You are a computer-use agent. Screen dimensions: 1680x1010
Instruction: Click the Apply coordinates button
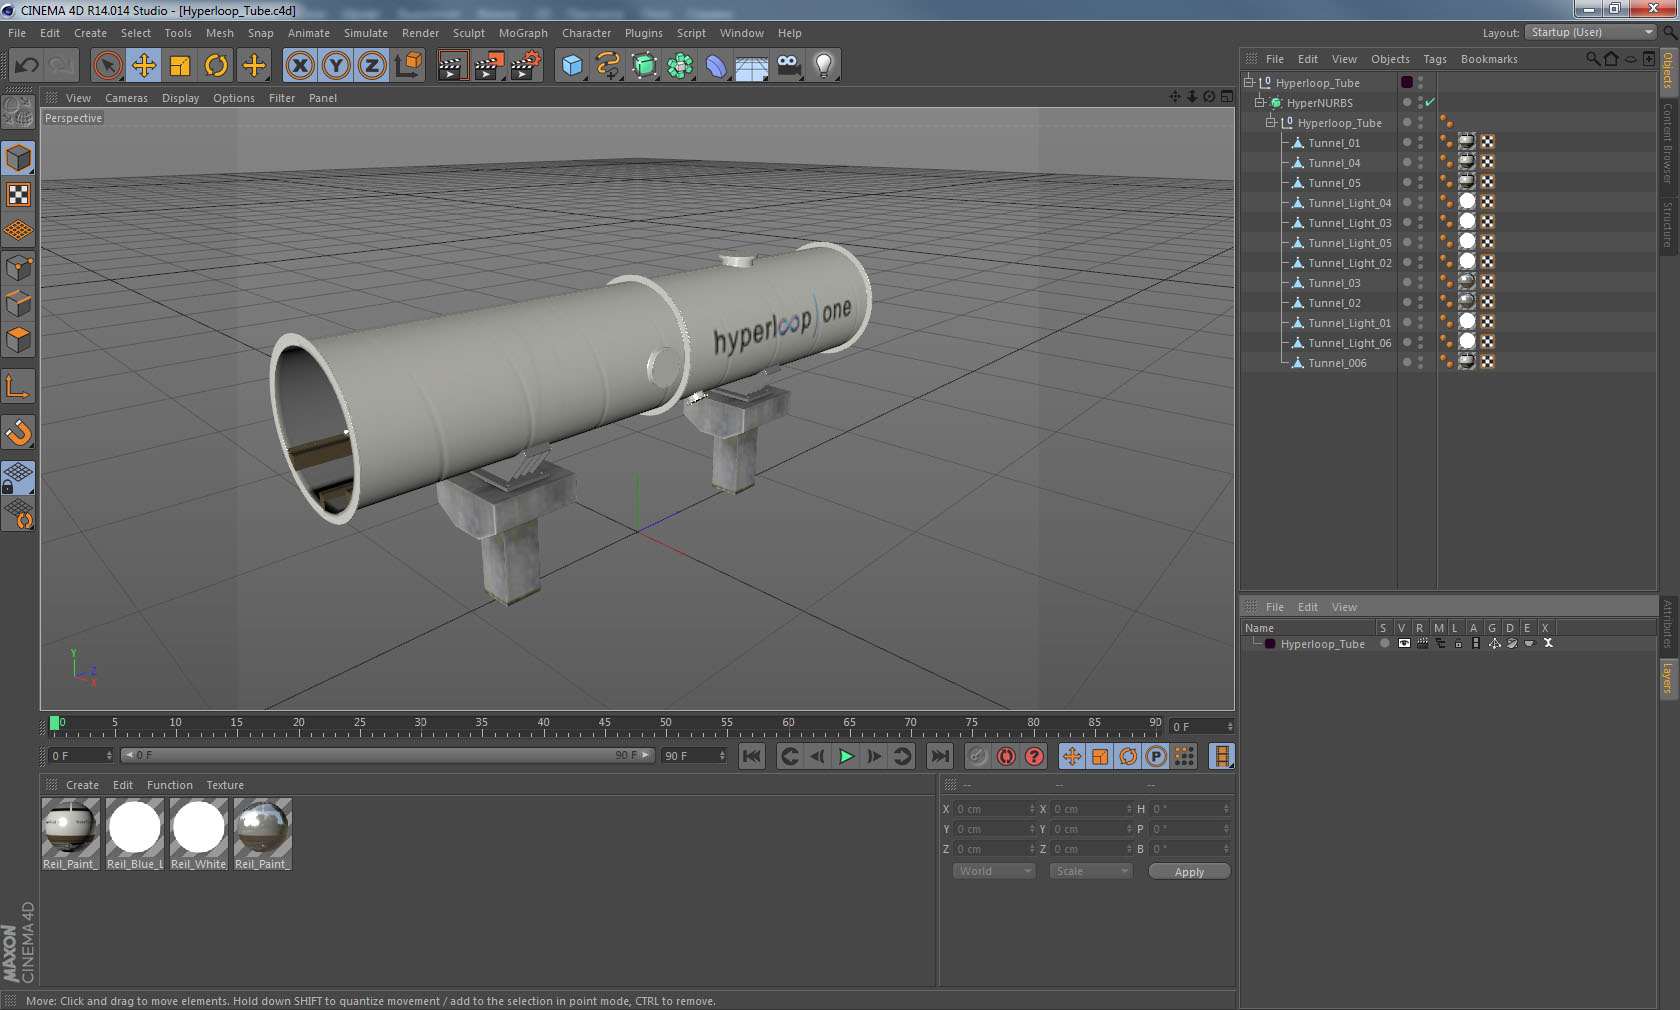[x=1189, y=872]
